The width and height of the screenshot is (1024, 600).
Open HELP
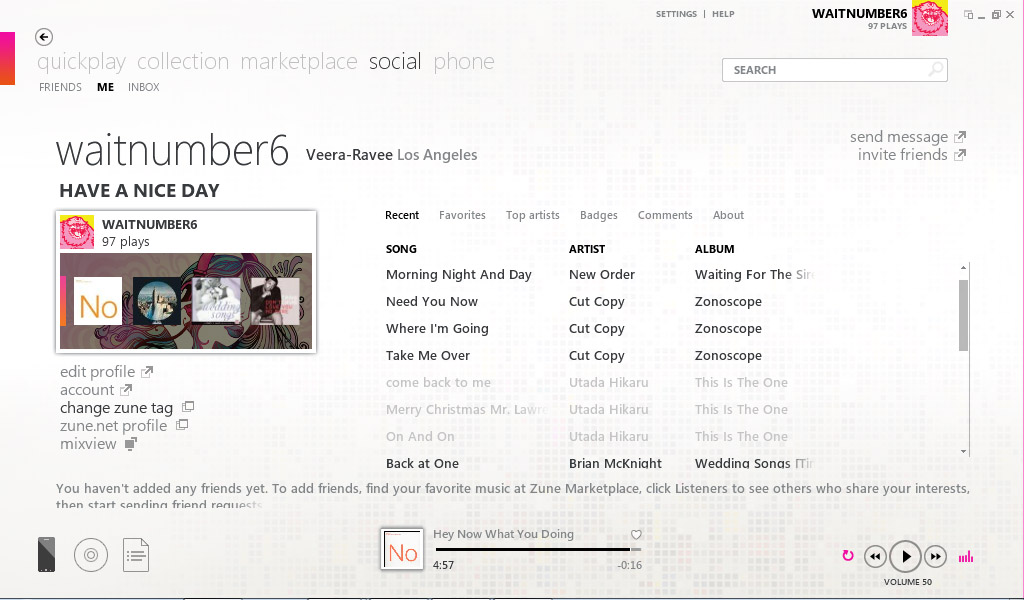pyautogui.click(x=723, y=14)
